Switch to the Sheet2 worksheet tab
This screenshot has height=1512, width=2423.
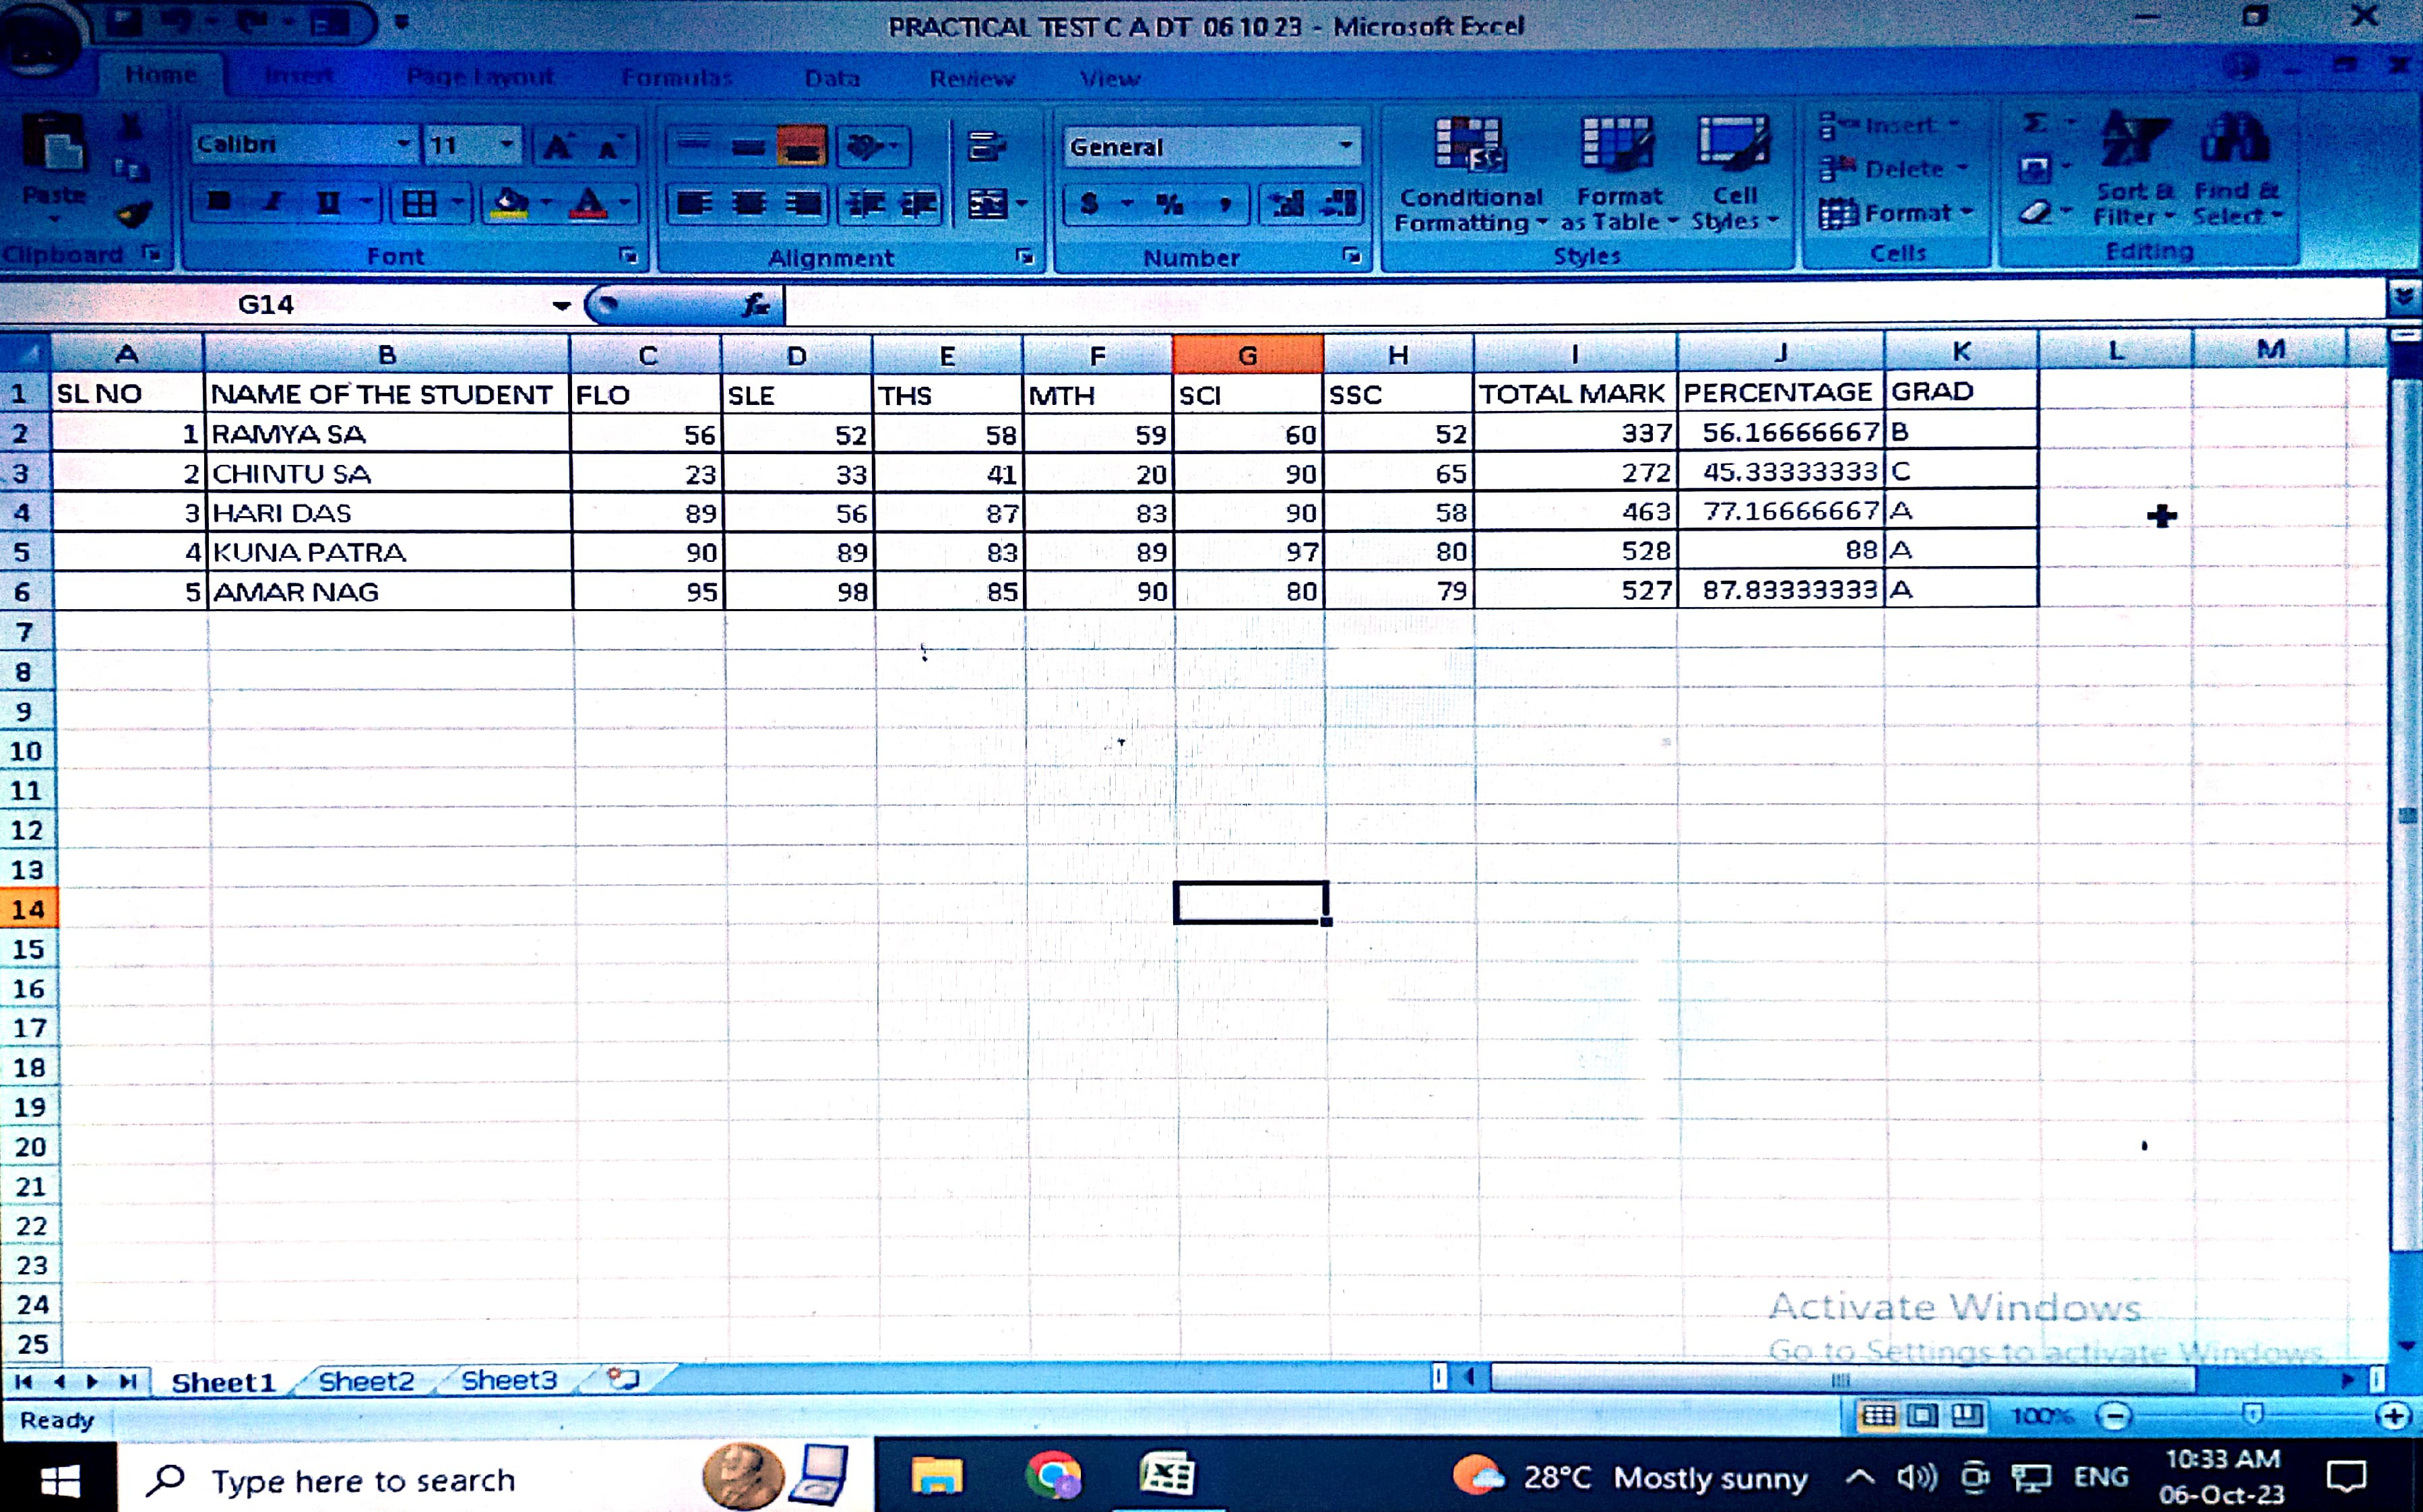click(366, 1381)
